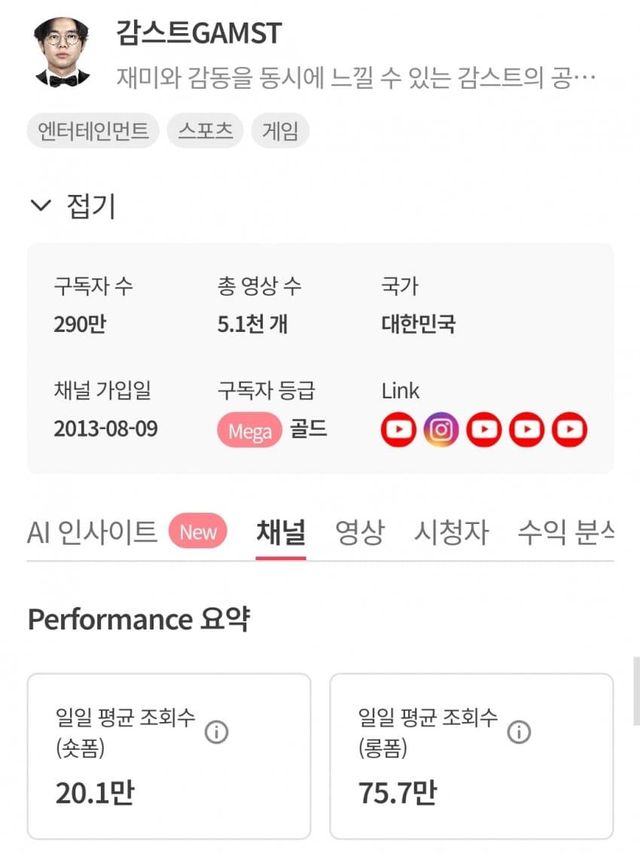This screenshot has width=640, height=853.
Task: Open the fourth link icon (YouTube)
Action: coord(527,429)
